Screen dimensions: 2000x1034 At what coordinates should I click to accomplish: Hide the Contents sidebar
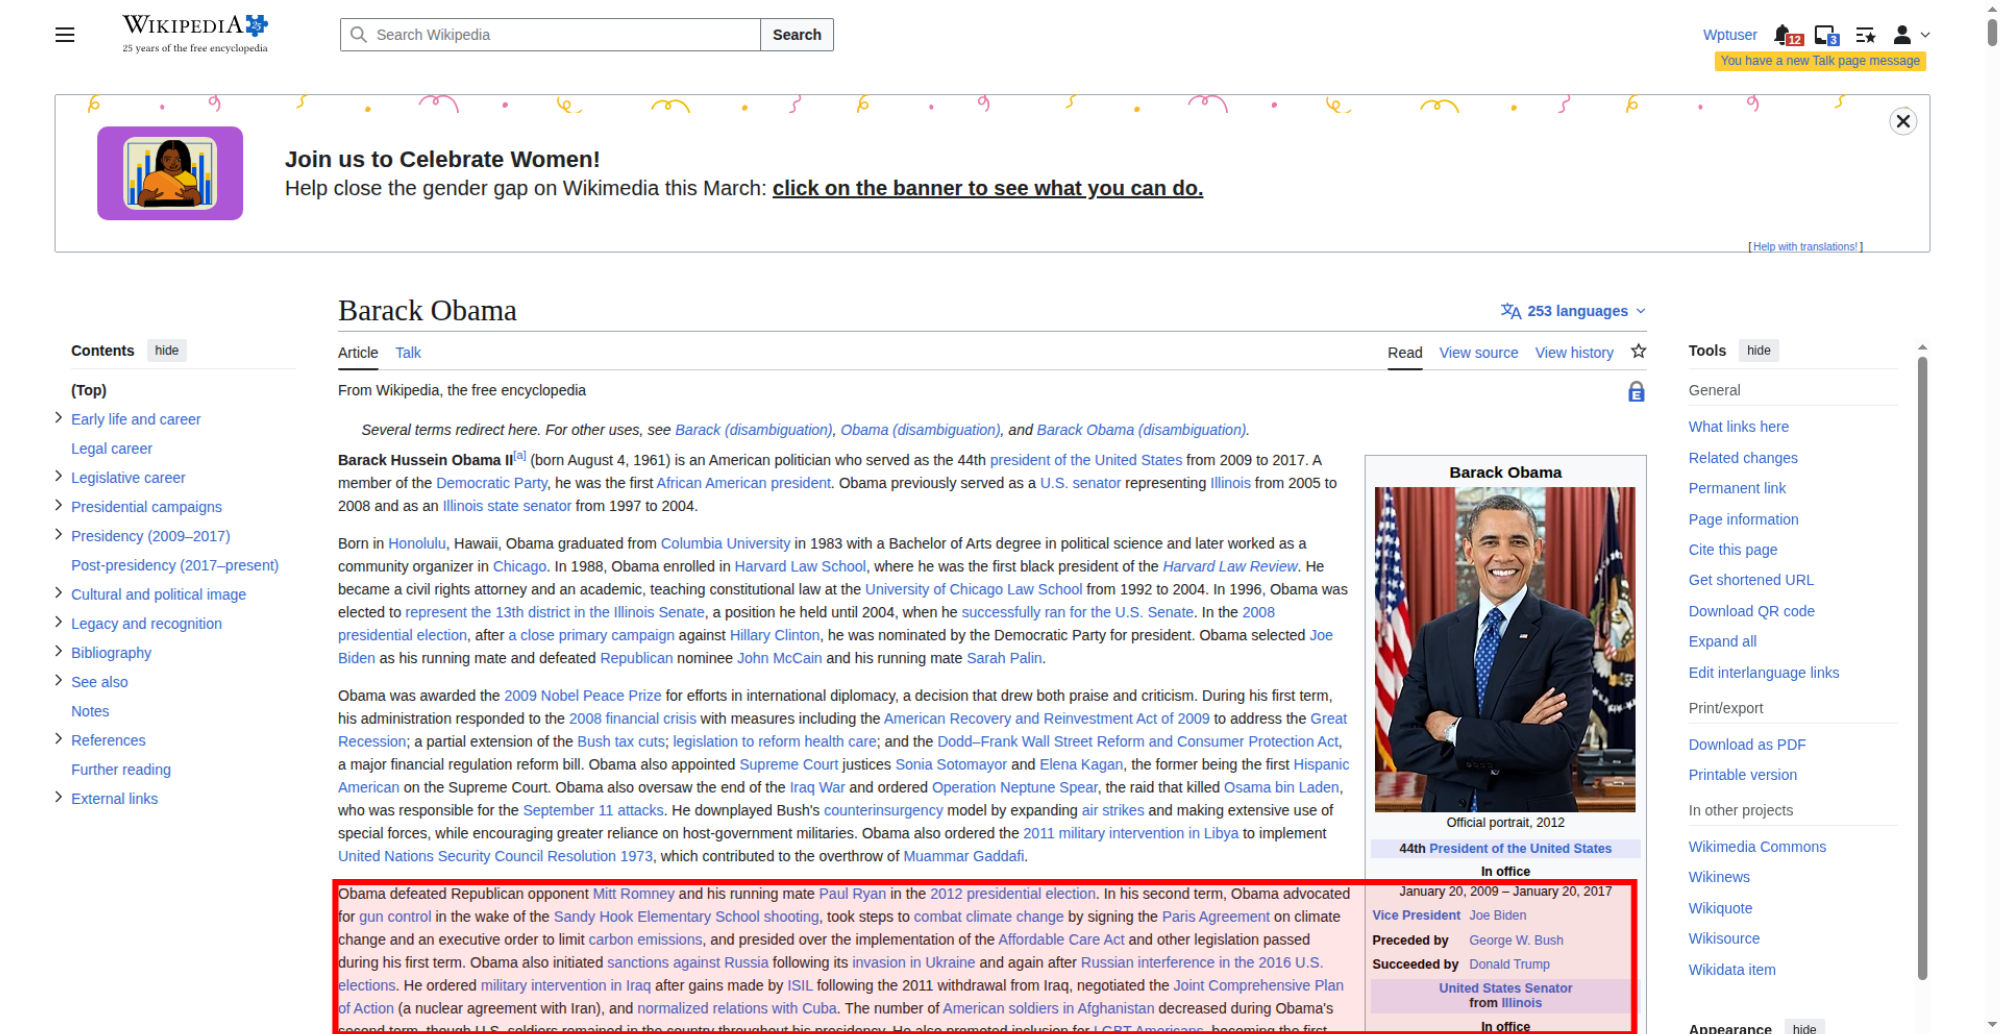tap(167, 351)
